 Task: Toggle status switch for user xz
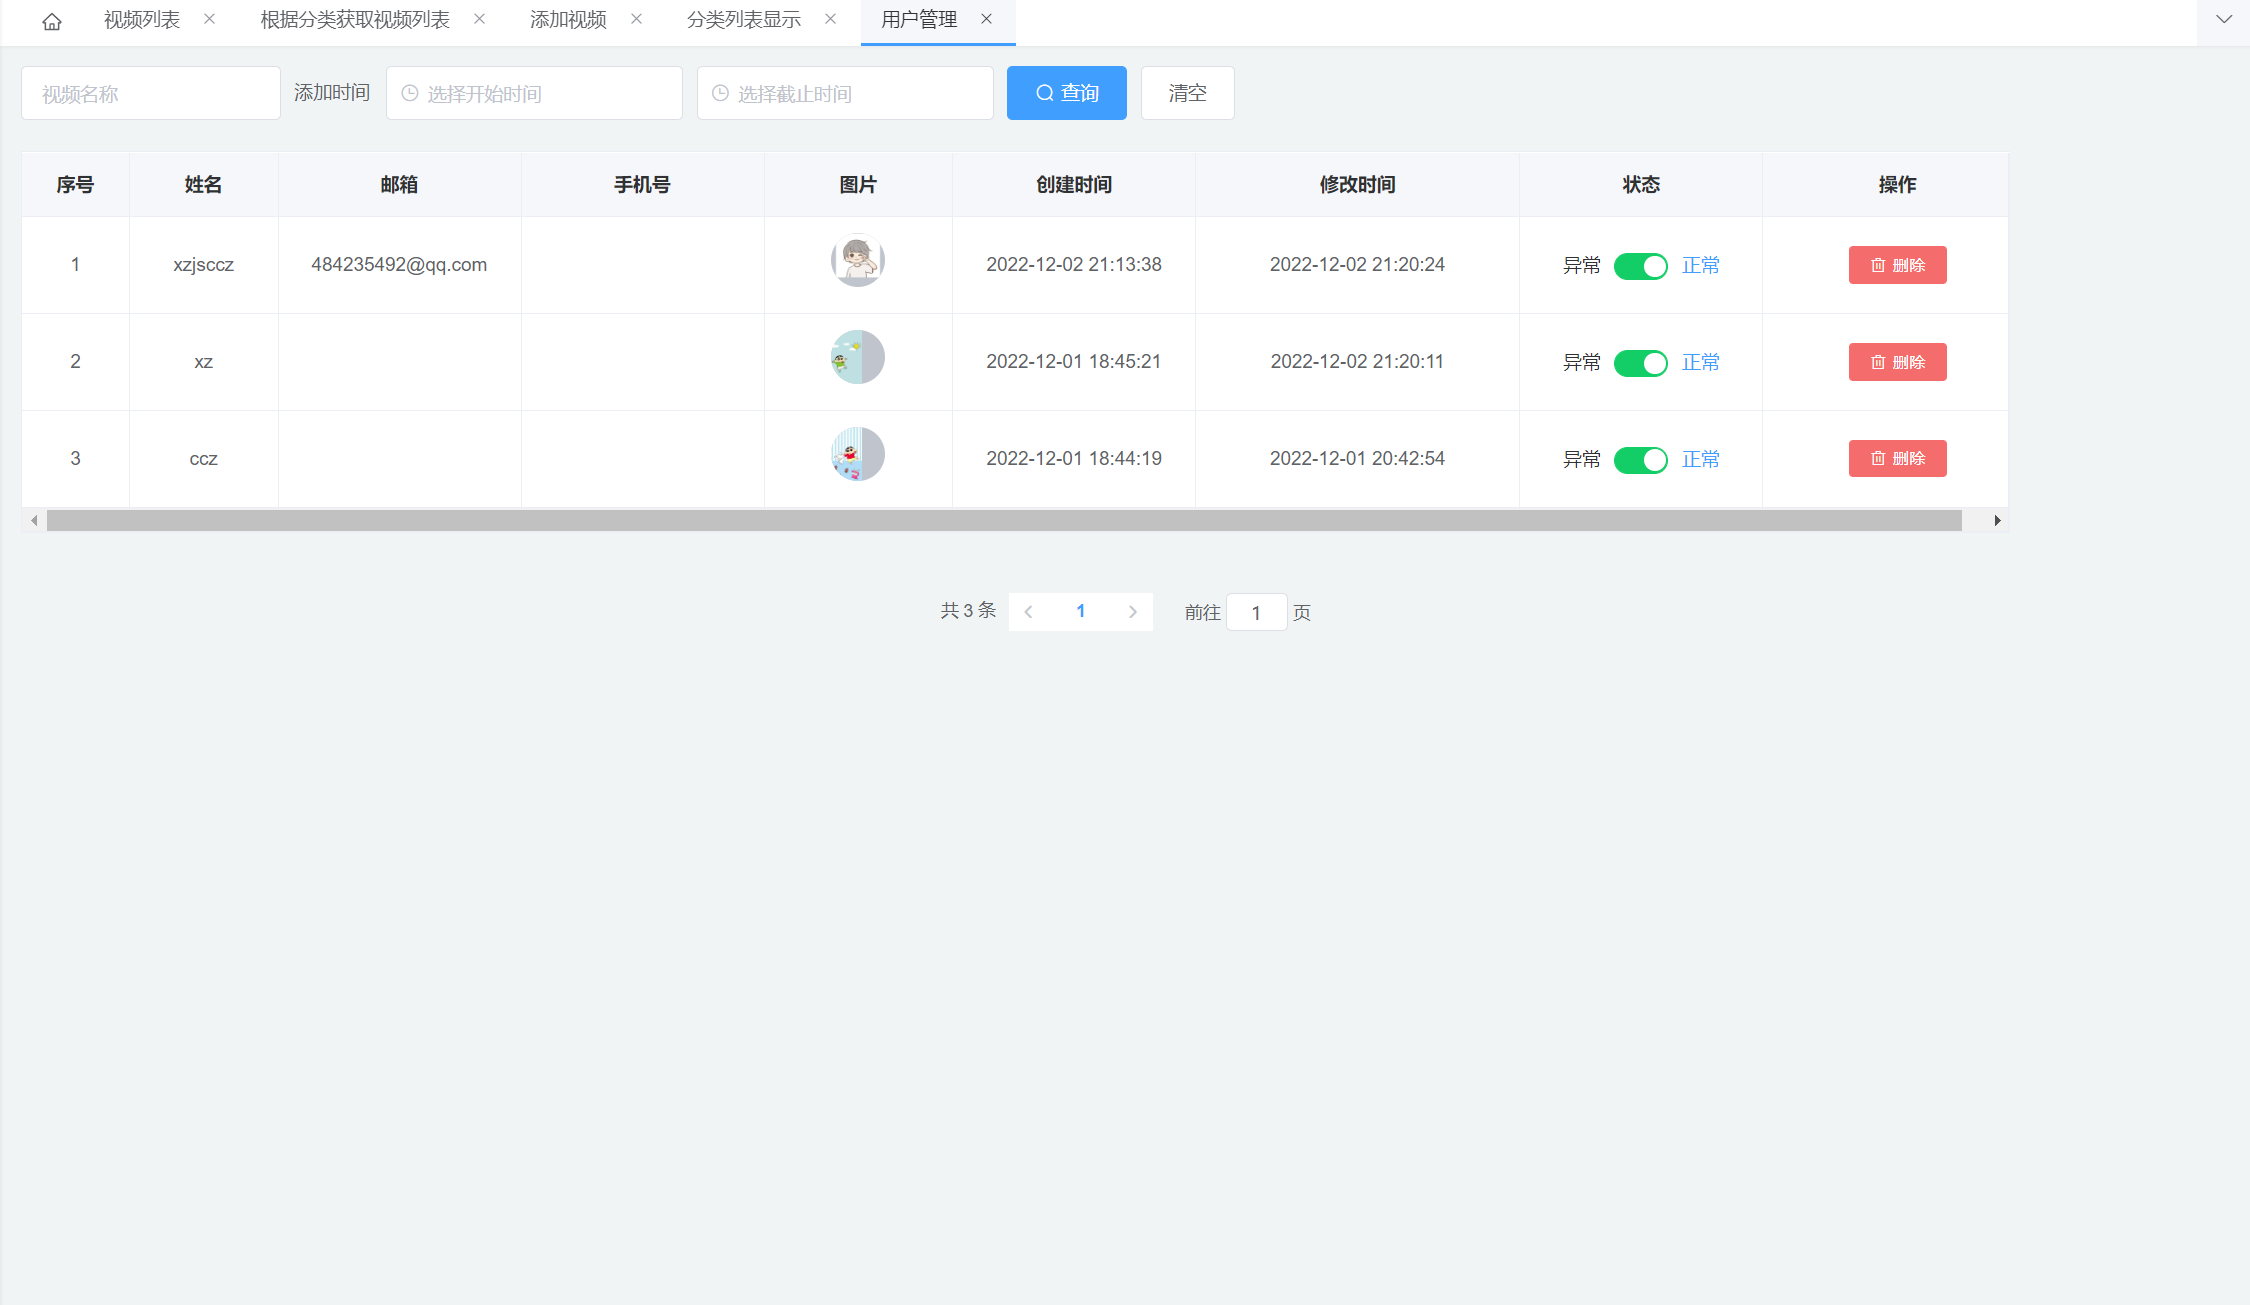point(1640,363)
